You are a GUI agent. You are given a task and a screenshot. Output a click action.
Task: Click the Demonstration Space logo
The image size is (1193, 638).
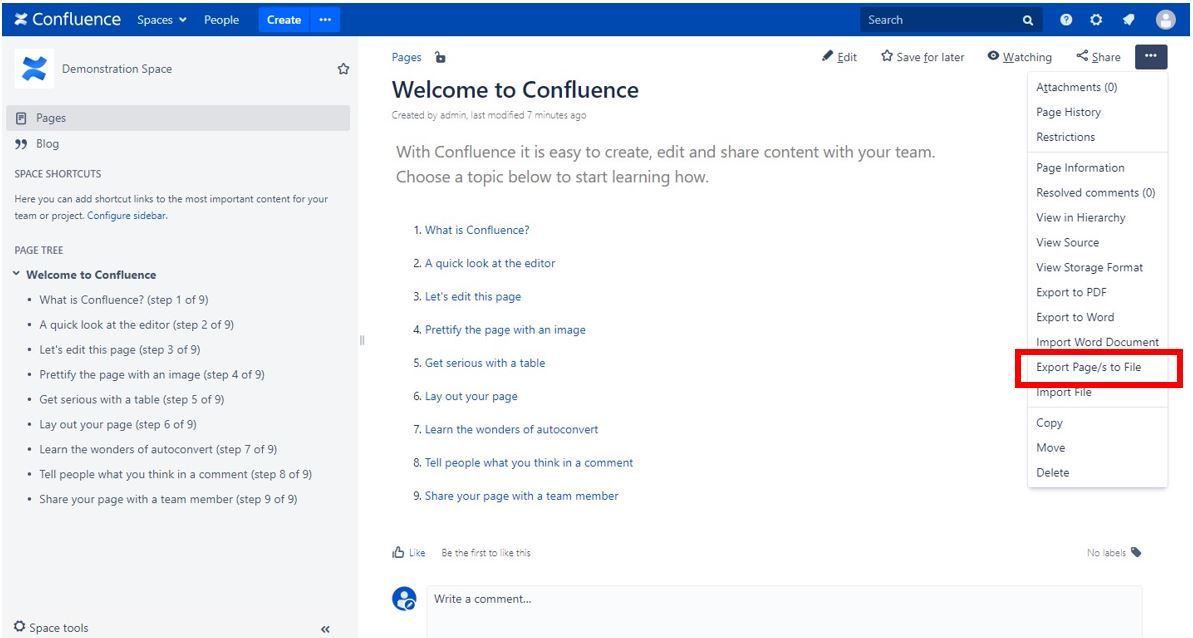[x=33, y=68]
